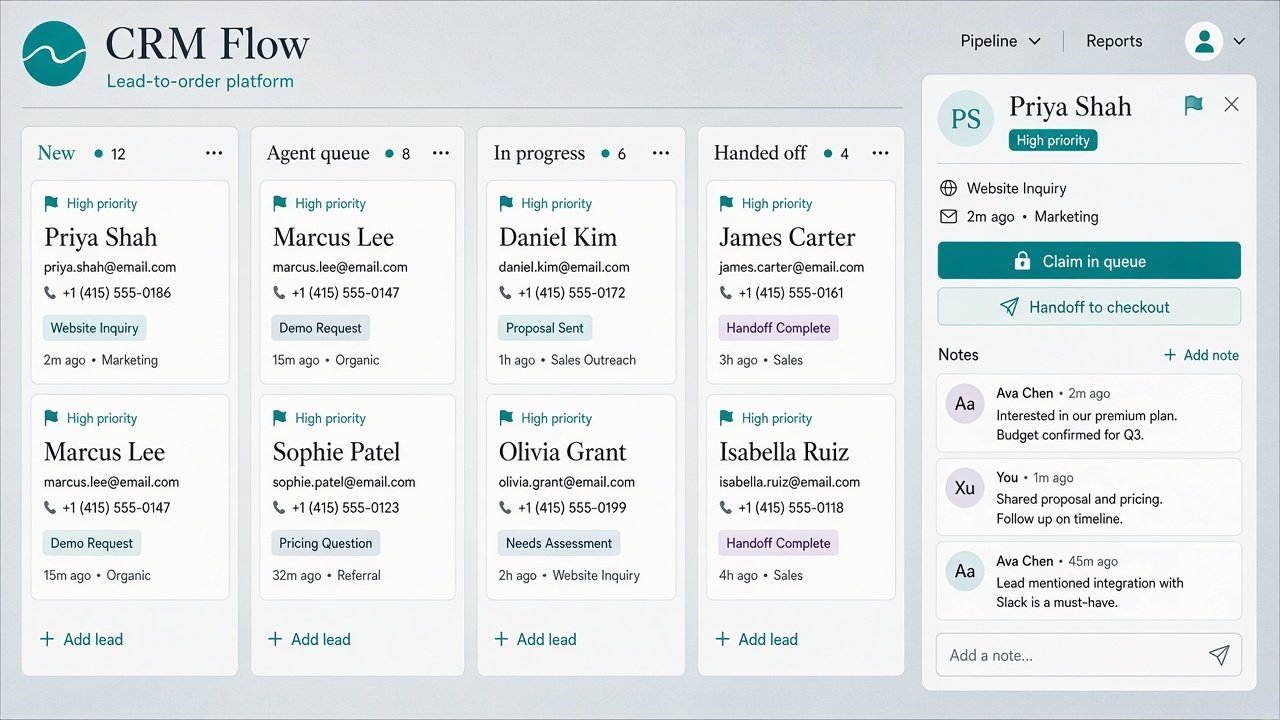The width and height of the screenshot is (1280, 720).
Task: Open three-dot menu of Agent queue column
Action: 441,153
